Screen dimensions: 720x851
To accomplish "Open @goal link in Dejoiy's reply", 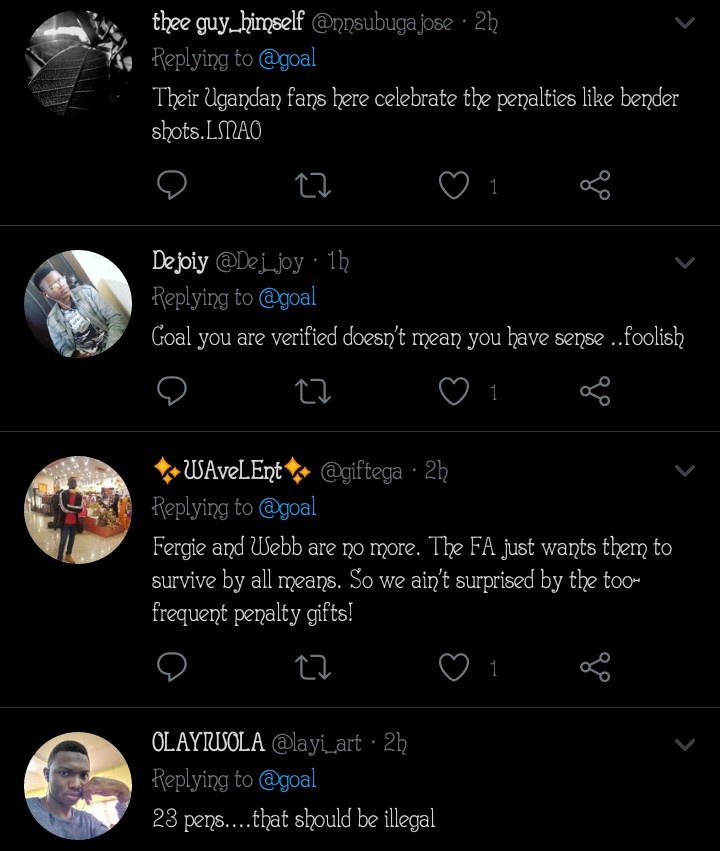I will coord(287,297).
